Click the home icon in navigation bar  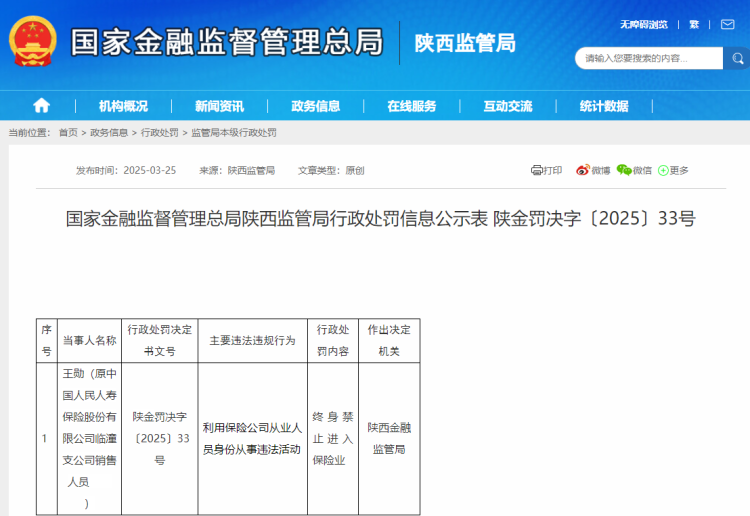41,106
